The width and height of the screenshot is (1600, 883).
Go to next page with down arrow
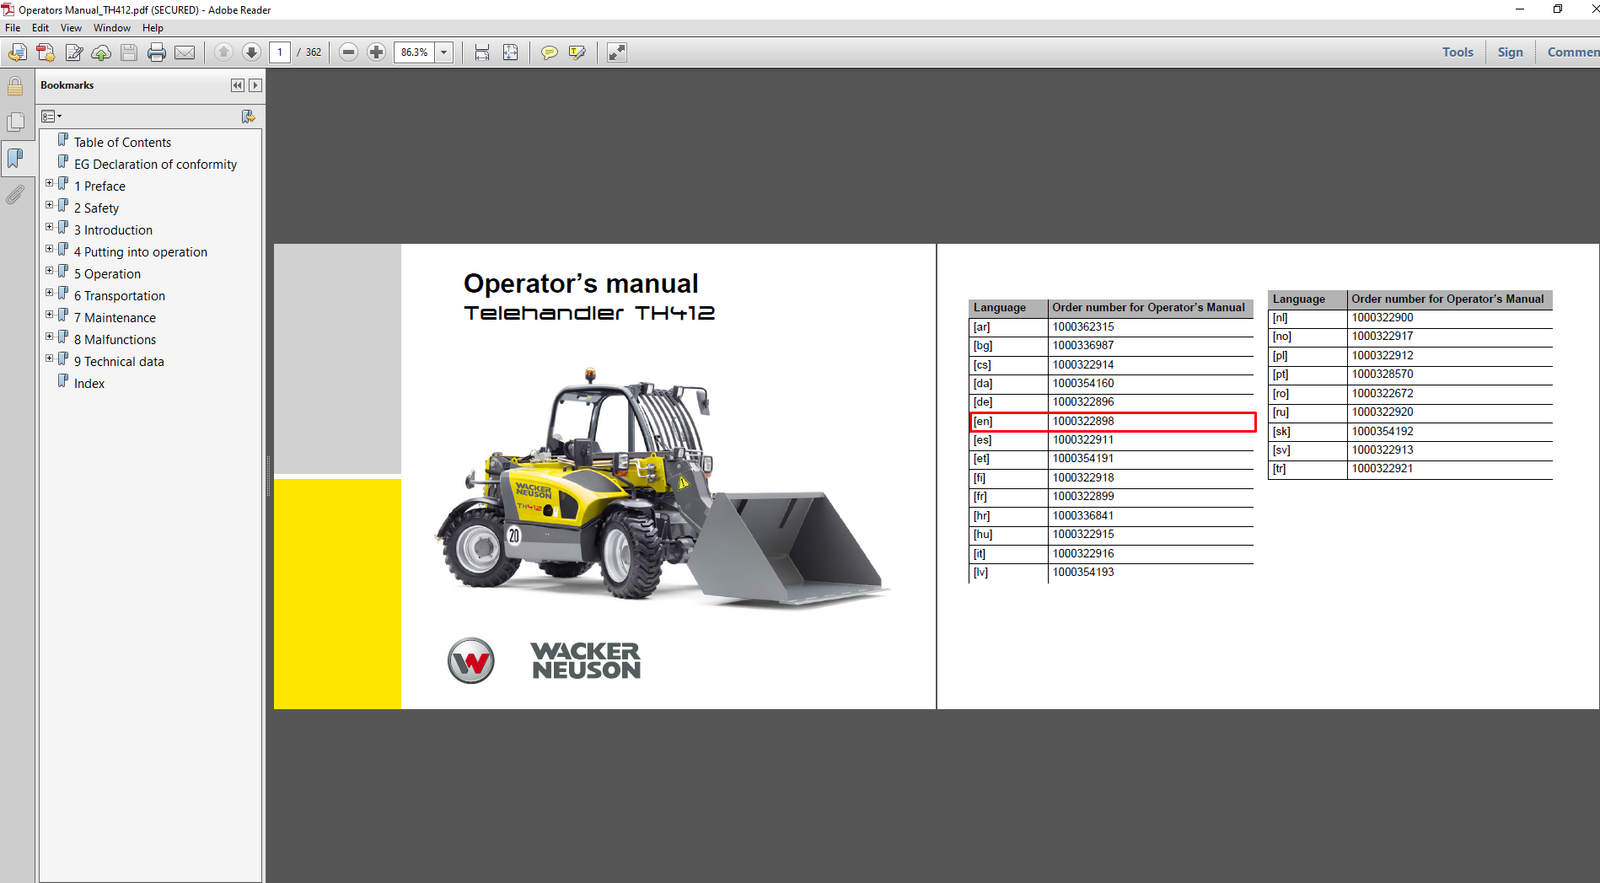tap(251, 53)
